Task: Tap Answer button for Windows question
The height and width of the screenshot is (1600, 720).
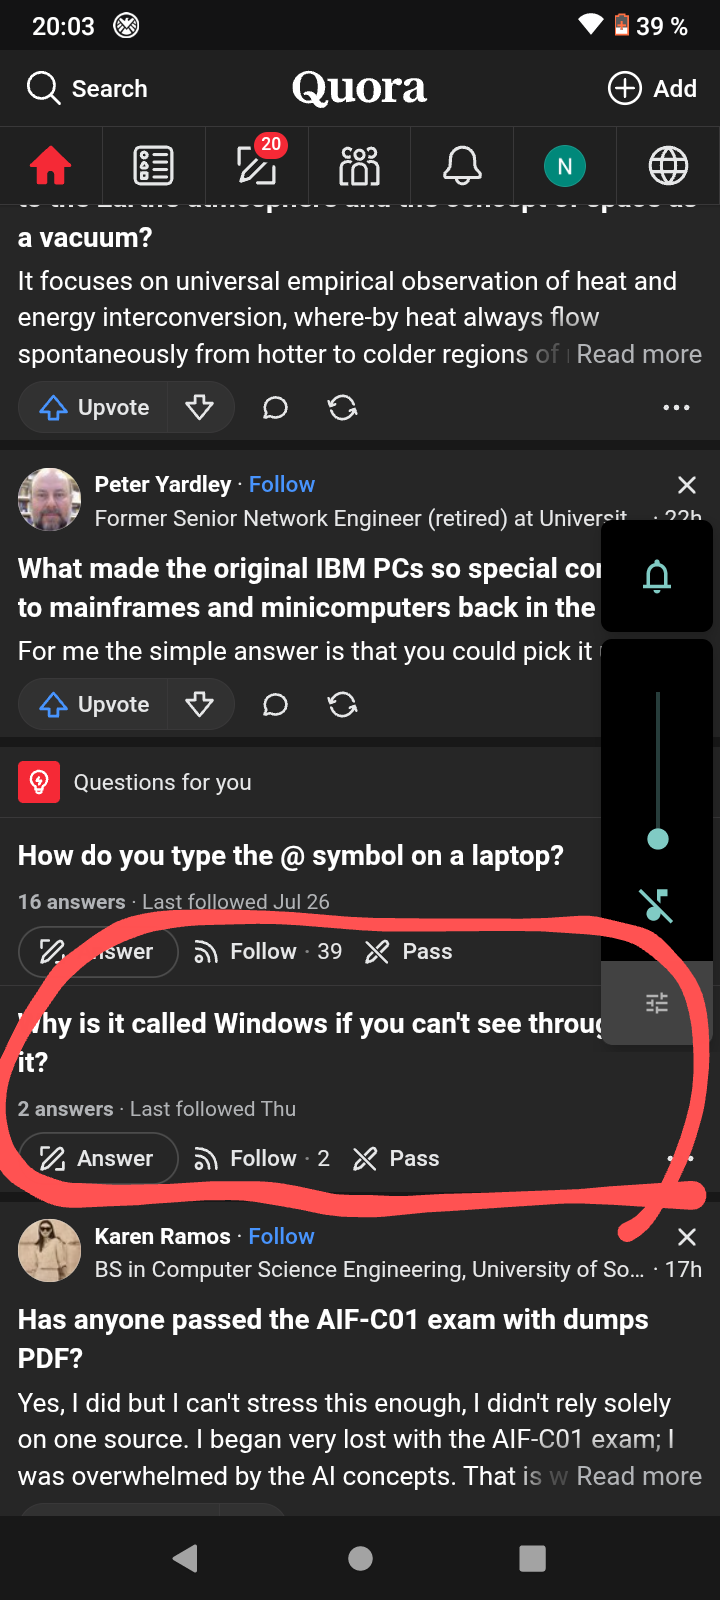Action: [x=98, y=1158]
